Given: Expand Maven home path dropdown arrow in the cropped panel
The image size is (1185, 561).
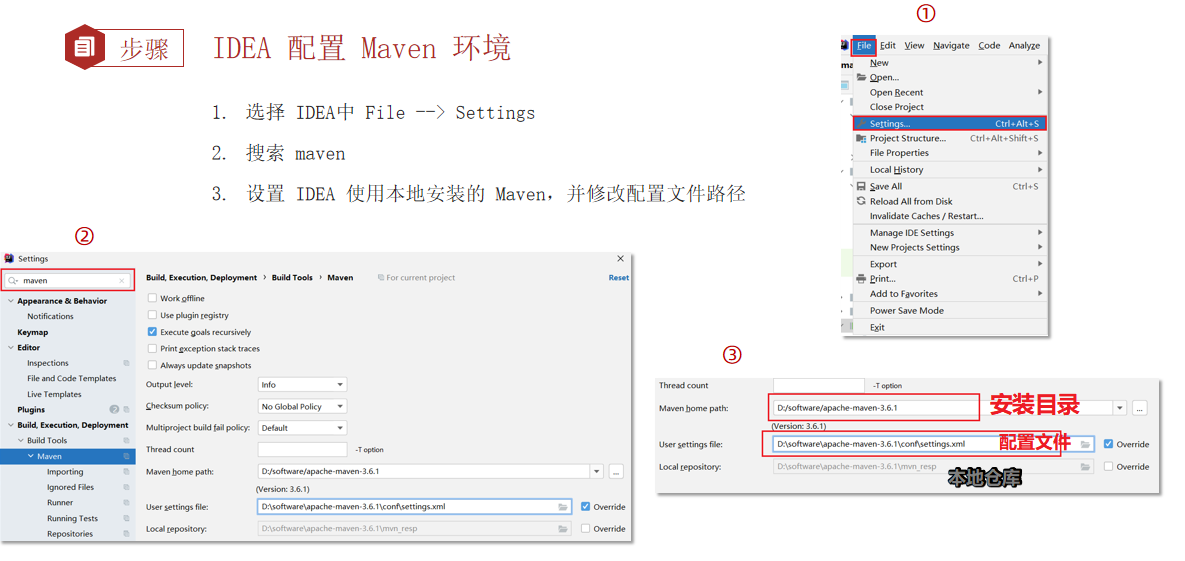Looking at the screenshot, I should coord(1119,408).
